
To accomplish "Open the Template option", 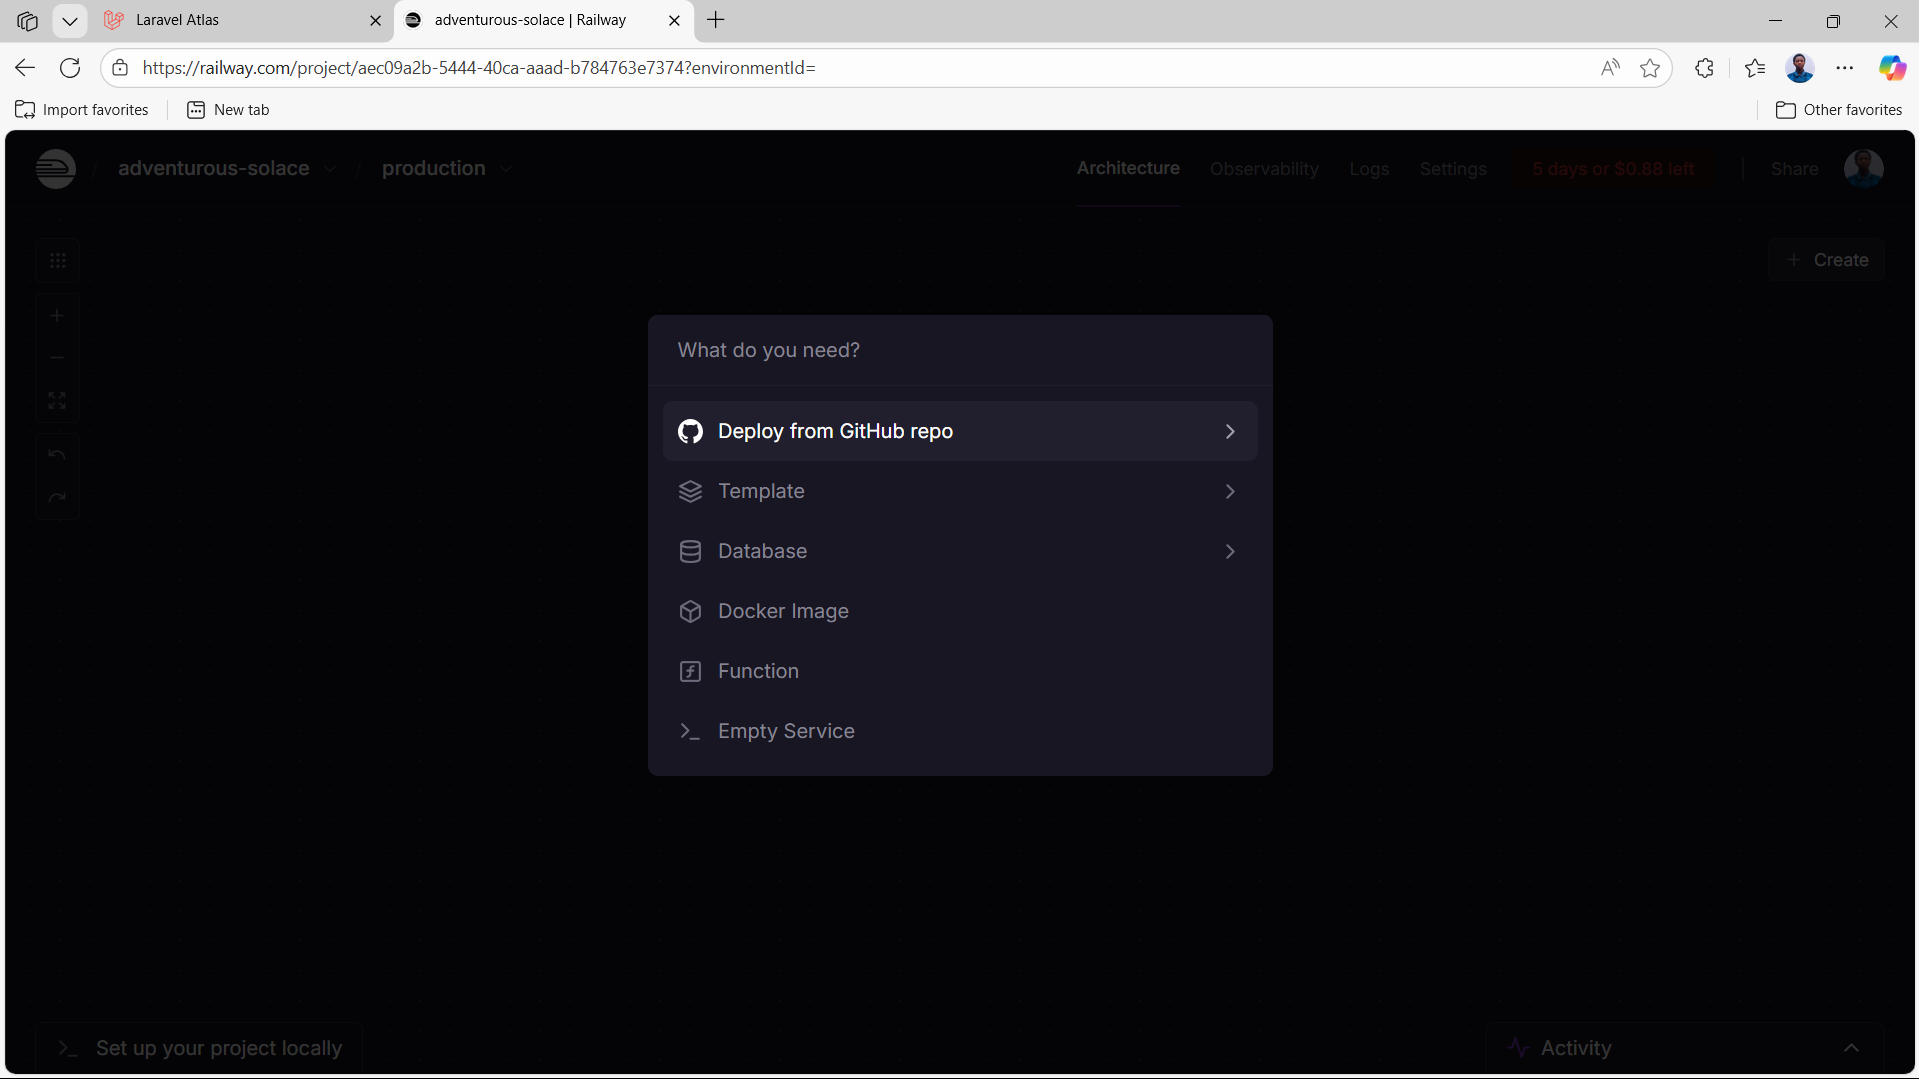I will [959, 491].
